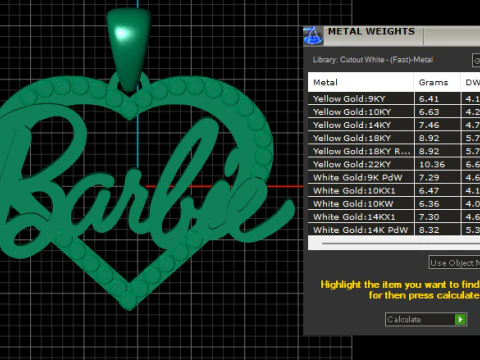Select the Yellow Gold:18KY R... row
Screen dimensions: 480x360
[x=394, y=151]
